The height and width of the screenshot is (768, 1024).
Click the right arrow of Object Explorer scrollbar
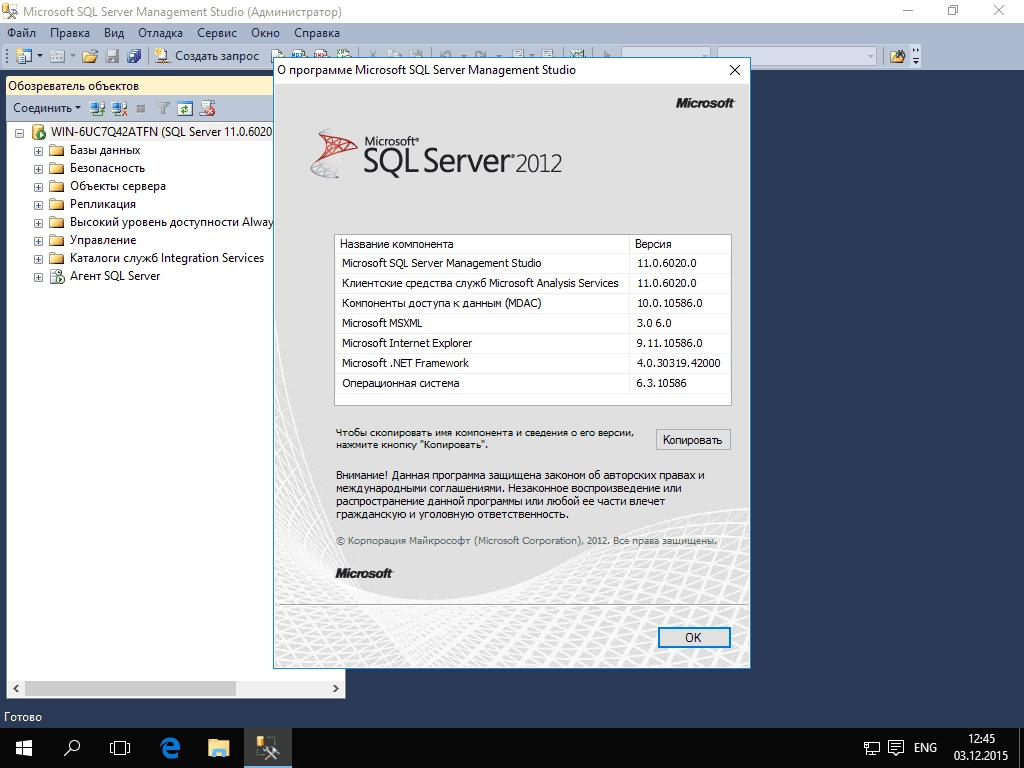point(336,688)
